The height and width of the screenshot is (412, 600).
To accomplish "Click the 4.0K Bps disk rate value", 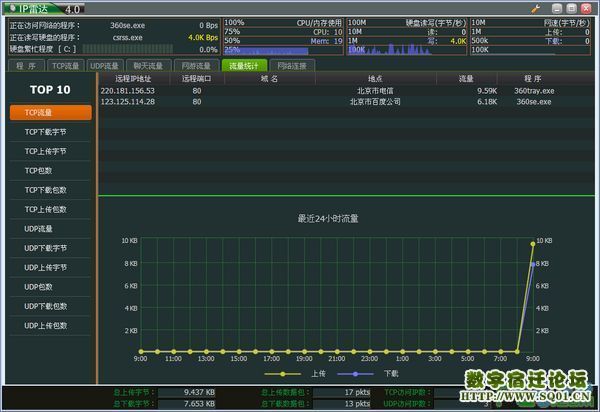I will point(203,37).
